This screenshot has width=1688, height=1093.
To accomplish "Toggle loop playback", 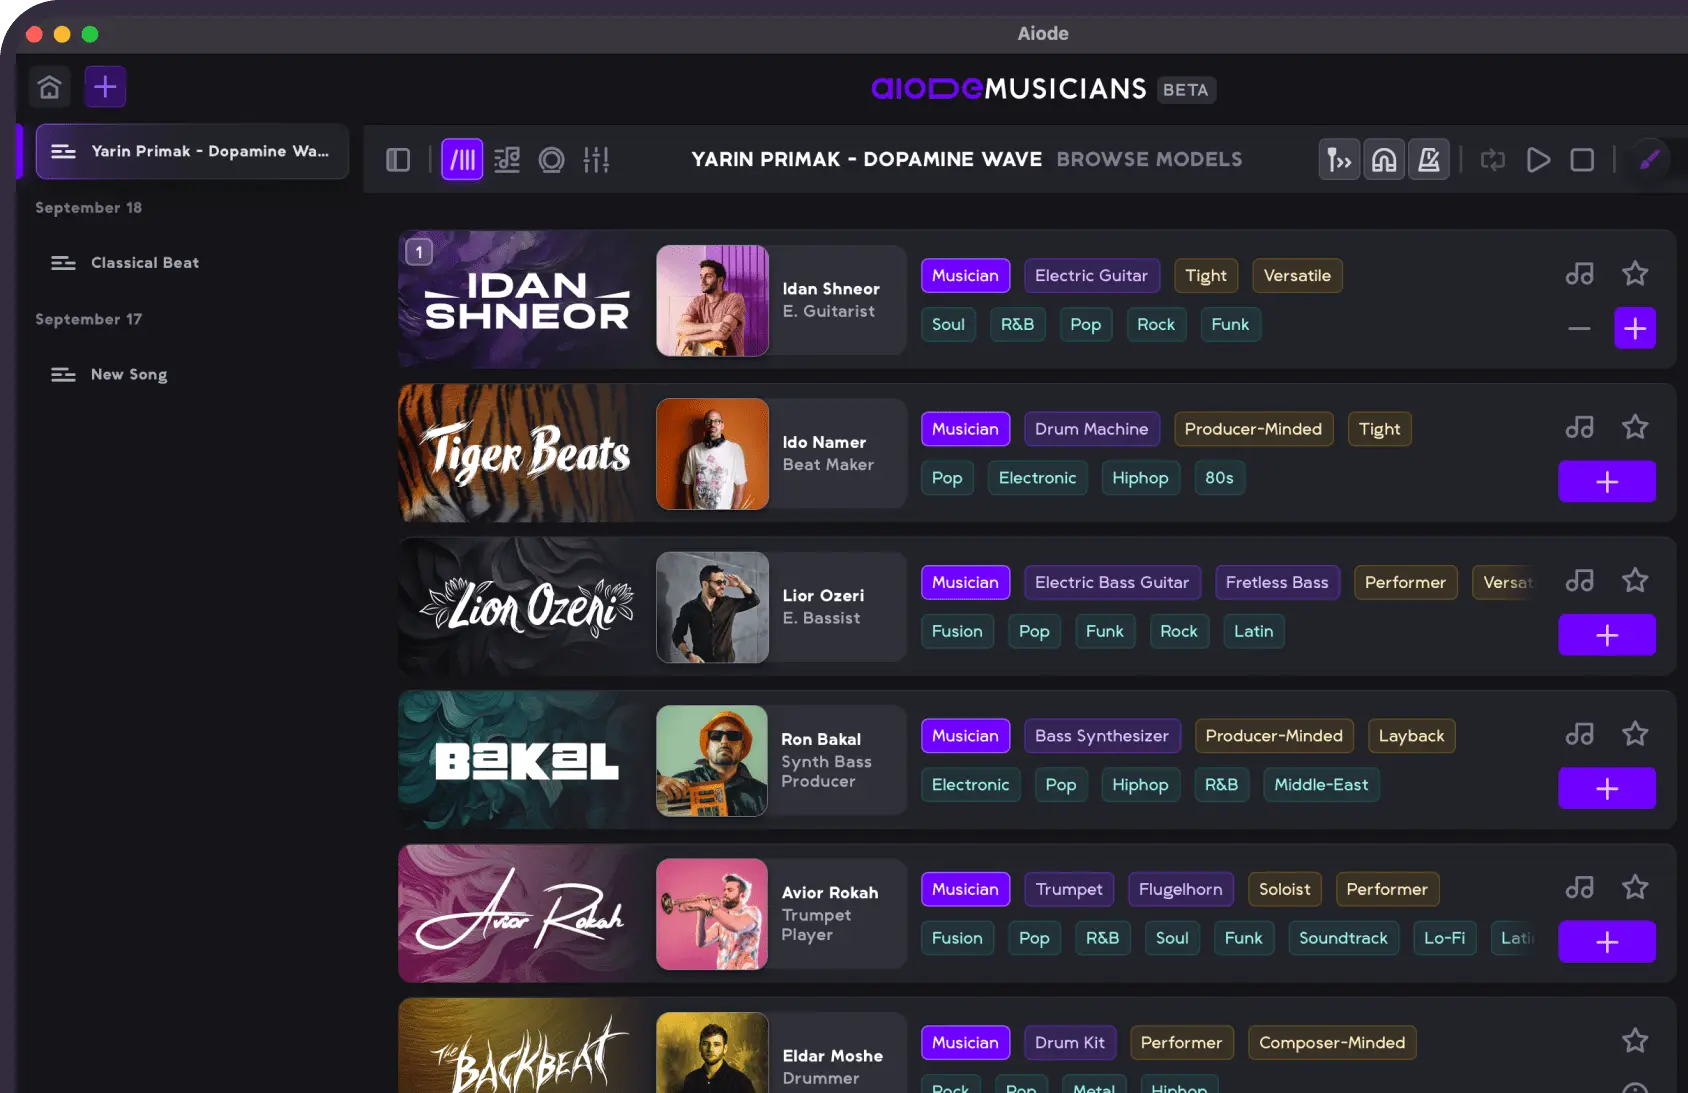I will (1493, 160).
